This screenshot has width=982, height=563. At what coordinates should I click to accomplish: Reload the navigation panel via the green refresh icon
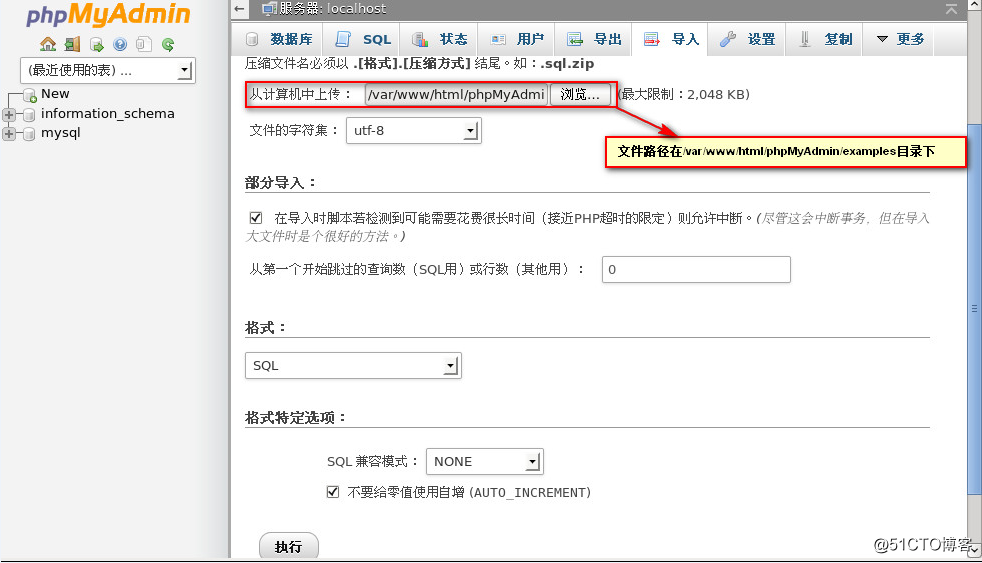tap(168, 44)
